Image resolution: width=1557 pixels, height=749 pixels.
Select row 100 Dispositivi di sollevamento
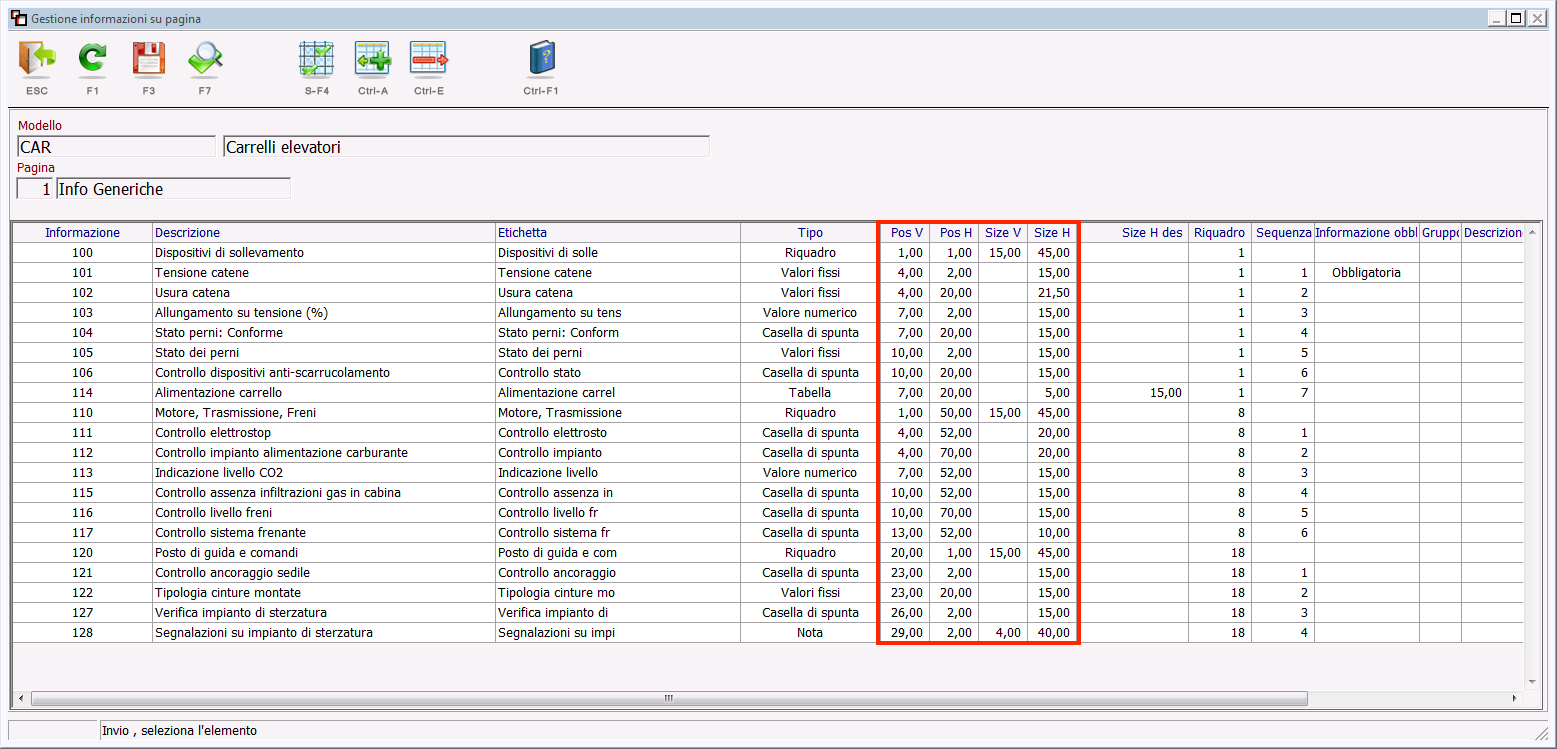(767, 253)
